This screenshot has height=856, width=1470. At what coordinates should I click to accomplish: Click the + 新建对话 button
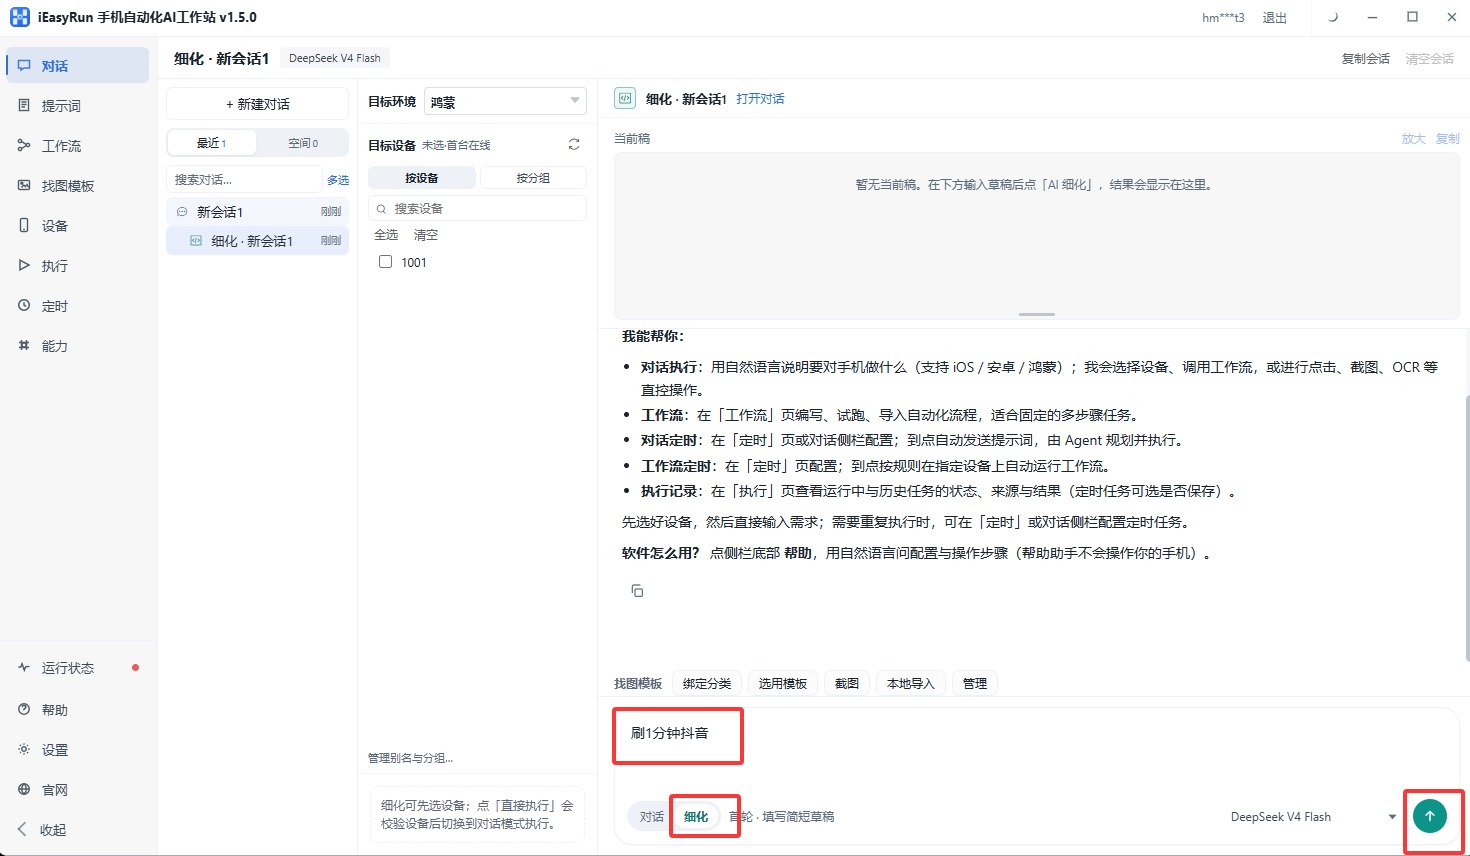257,104
